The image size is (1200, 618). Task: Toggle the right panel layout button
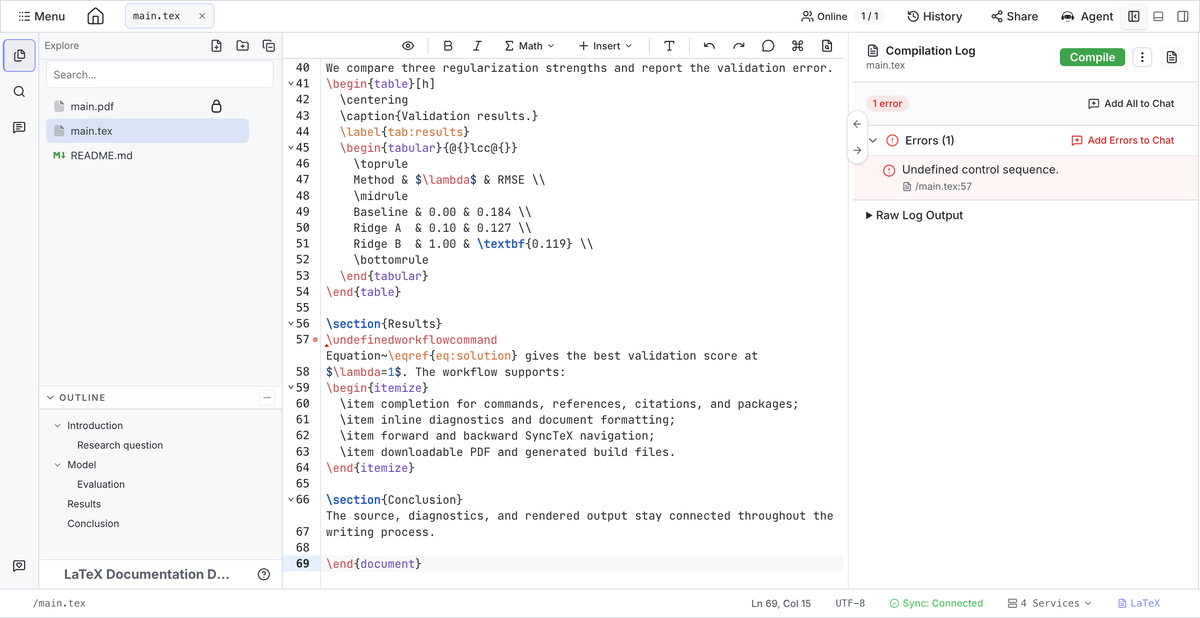click(x=1183, y=16)
